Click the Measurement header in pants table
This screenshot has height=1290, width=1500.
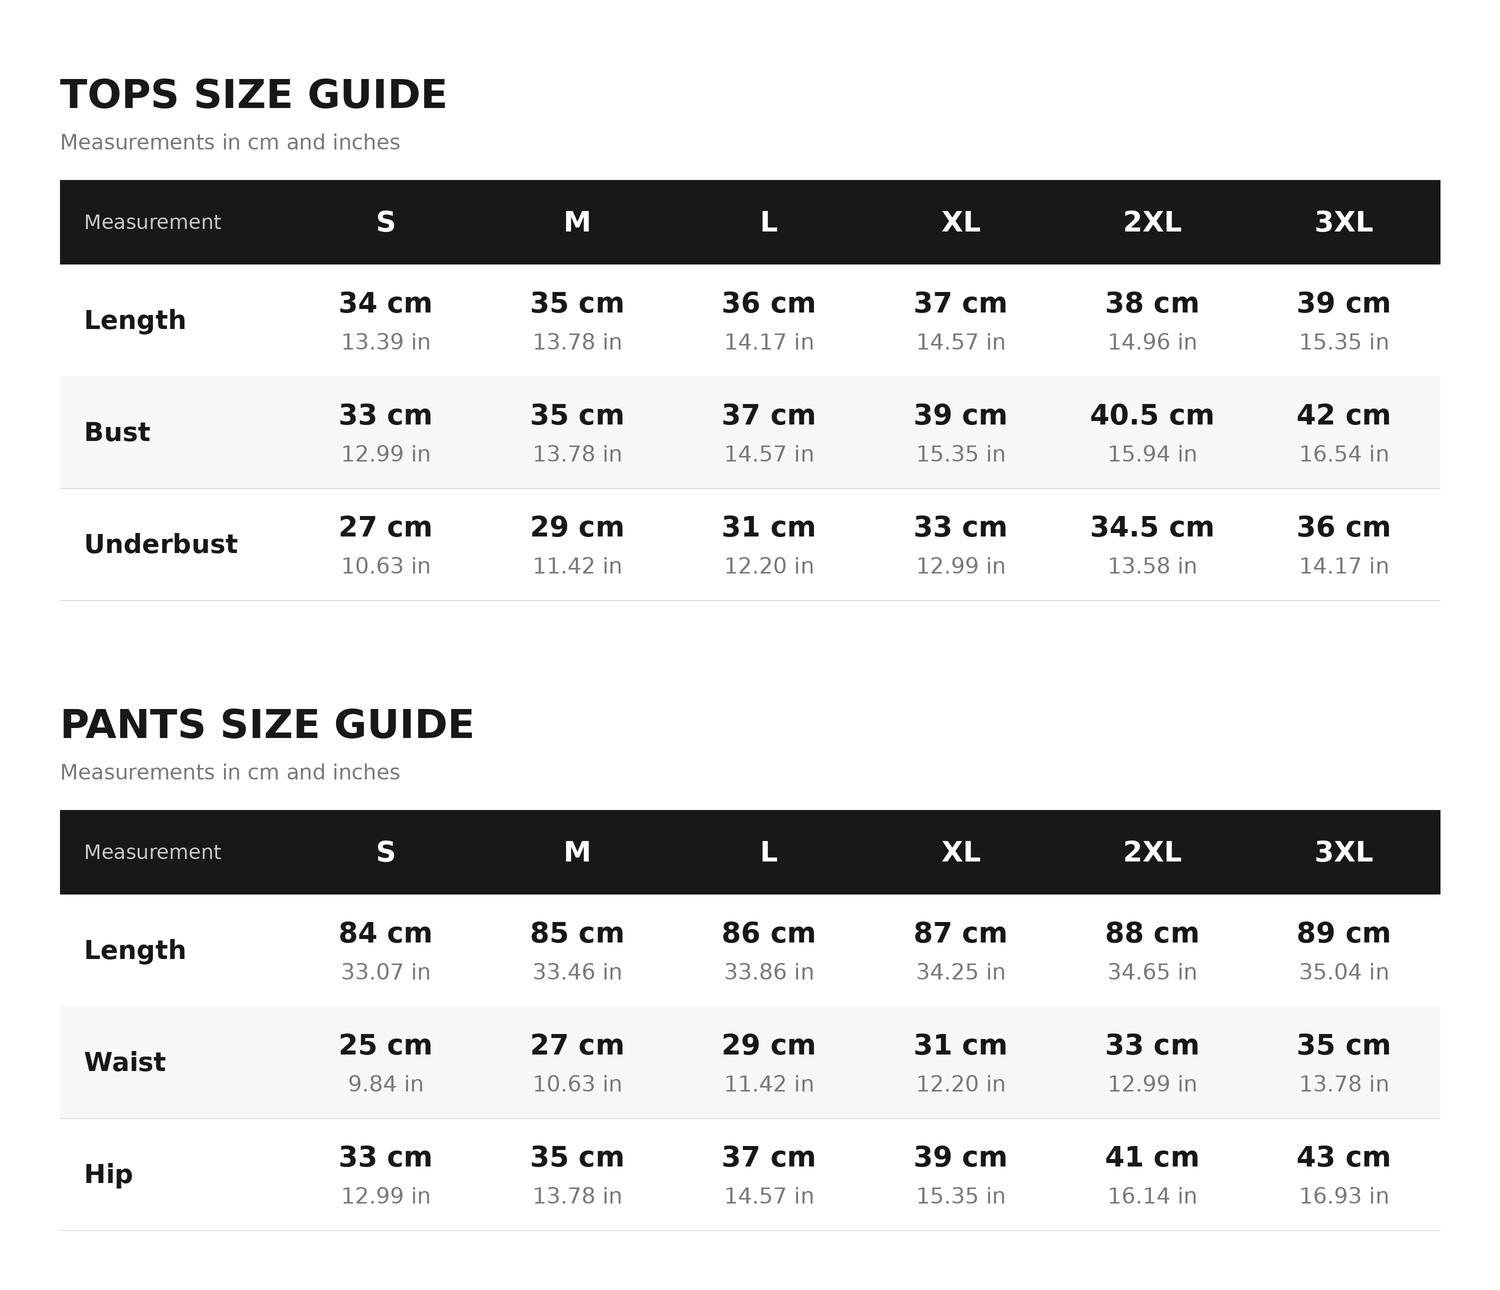click(x=152, y=852)
